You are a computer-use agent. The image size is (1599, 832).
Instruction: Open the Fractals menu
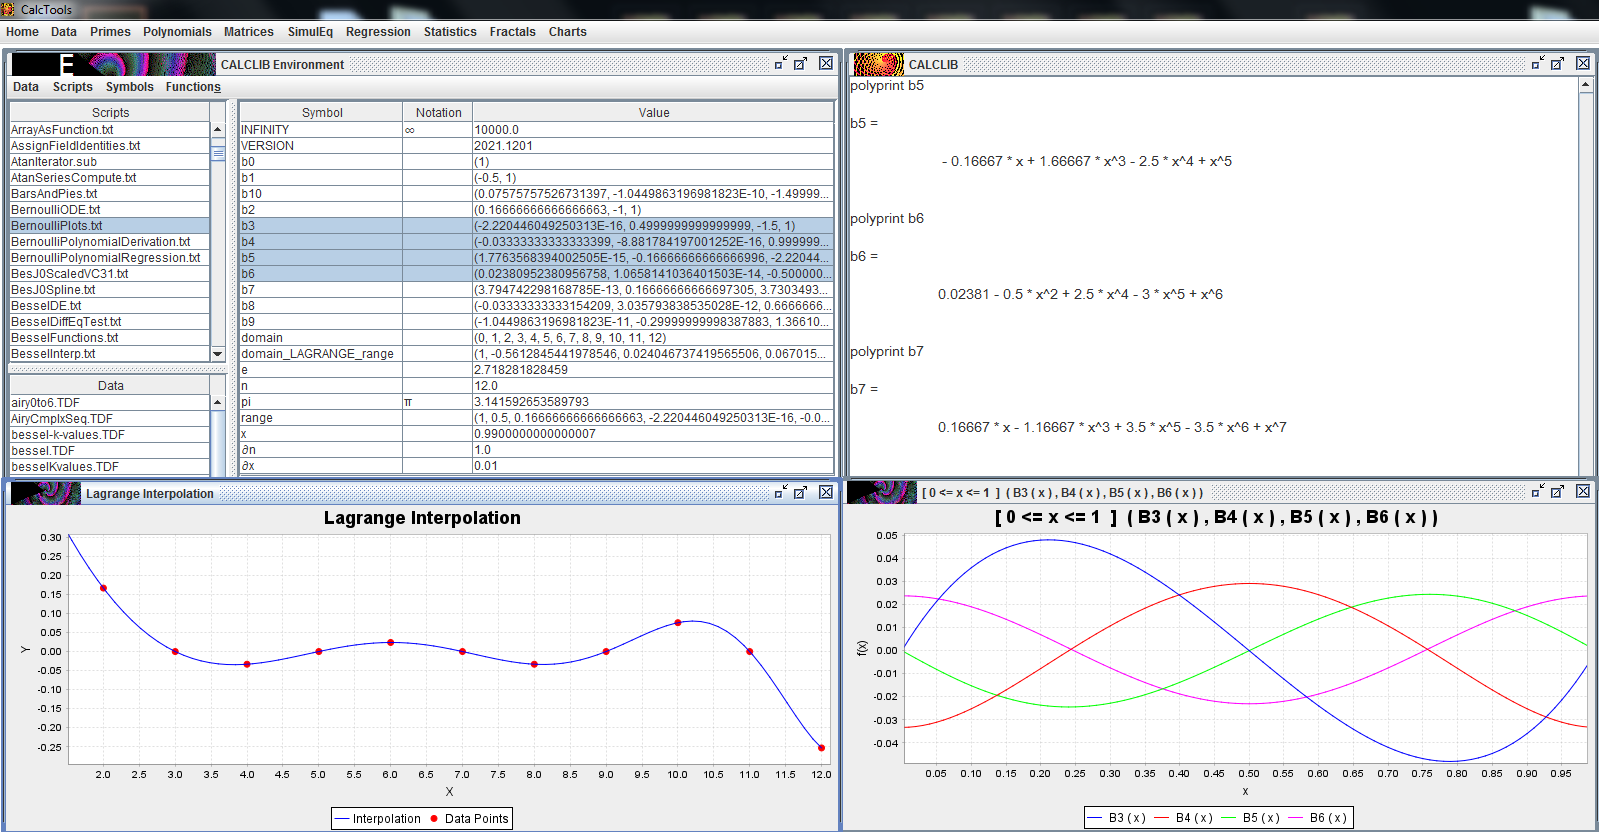pos(513,32)
